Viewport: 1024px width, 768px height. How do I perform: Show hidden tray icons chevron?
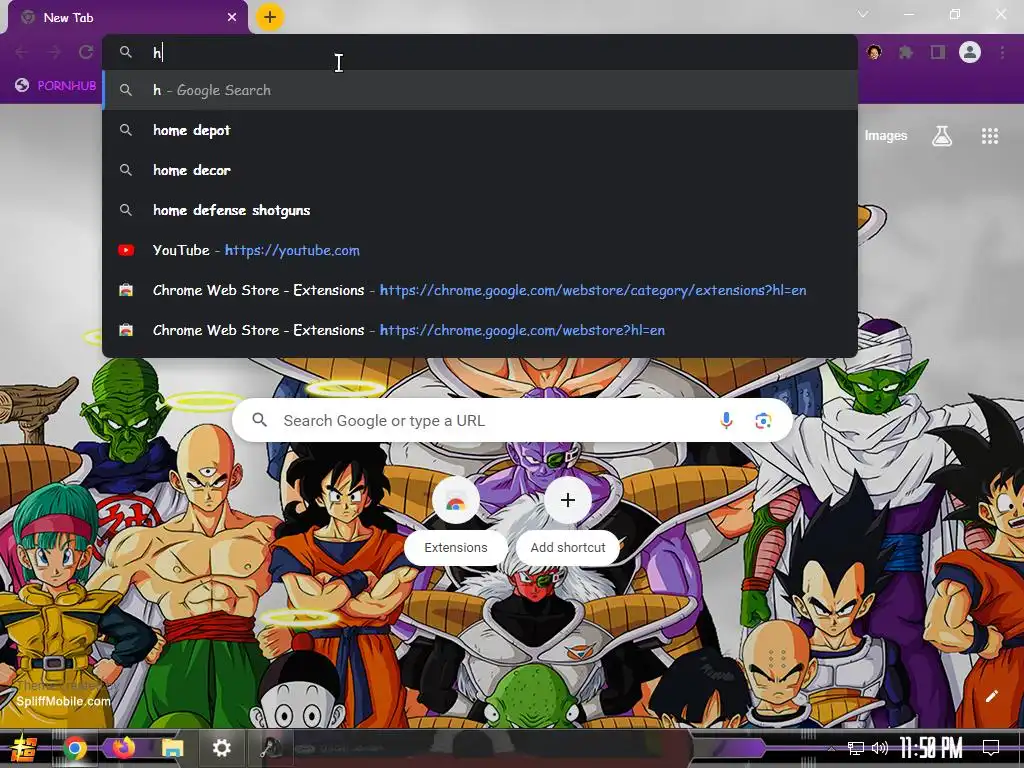831,748
